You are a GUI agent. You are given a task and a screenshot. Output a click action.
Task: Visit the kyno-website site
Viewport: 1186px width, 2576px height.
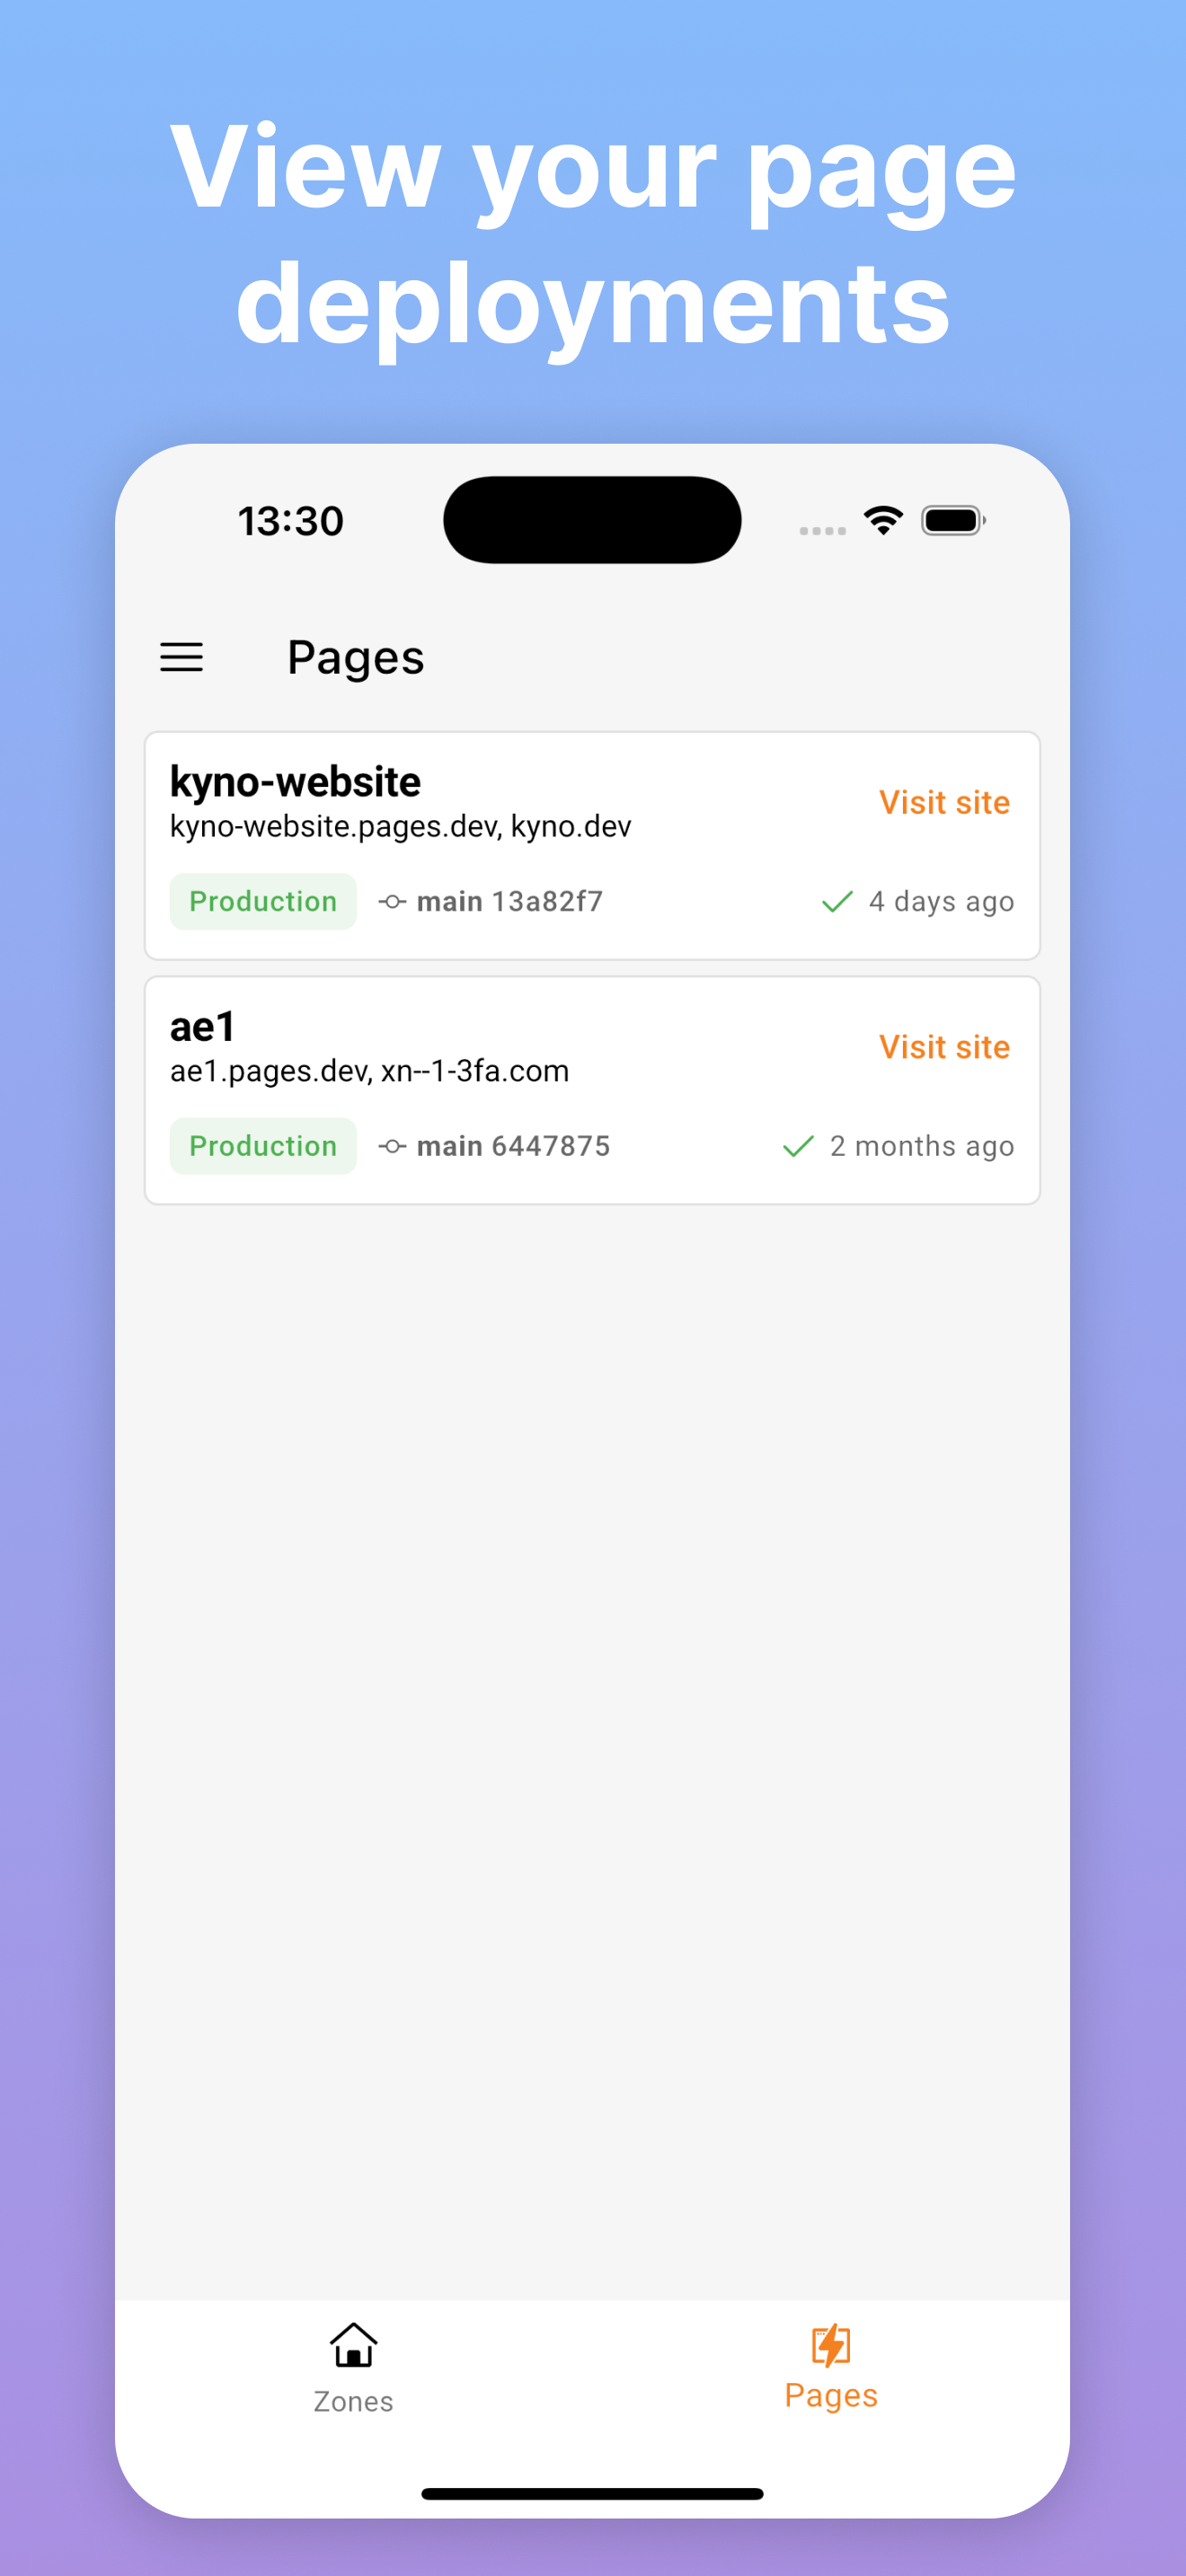tap(944, 802)
